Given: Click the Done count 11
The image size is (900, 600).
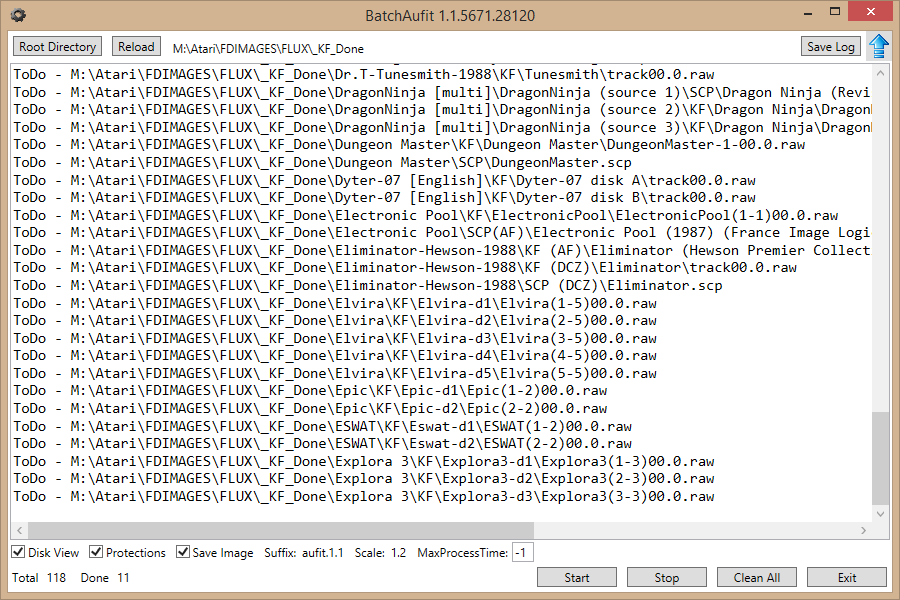Looking at the screenshot, I should click(123, 578).
